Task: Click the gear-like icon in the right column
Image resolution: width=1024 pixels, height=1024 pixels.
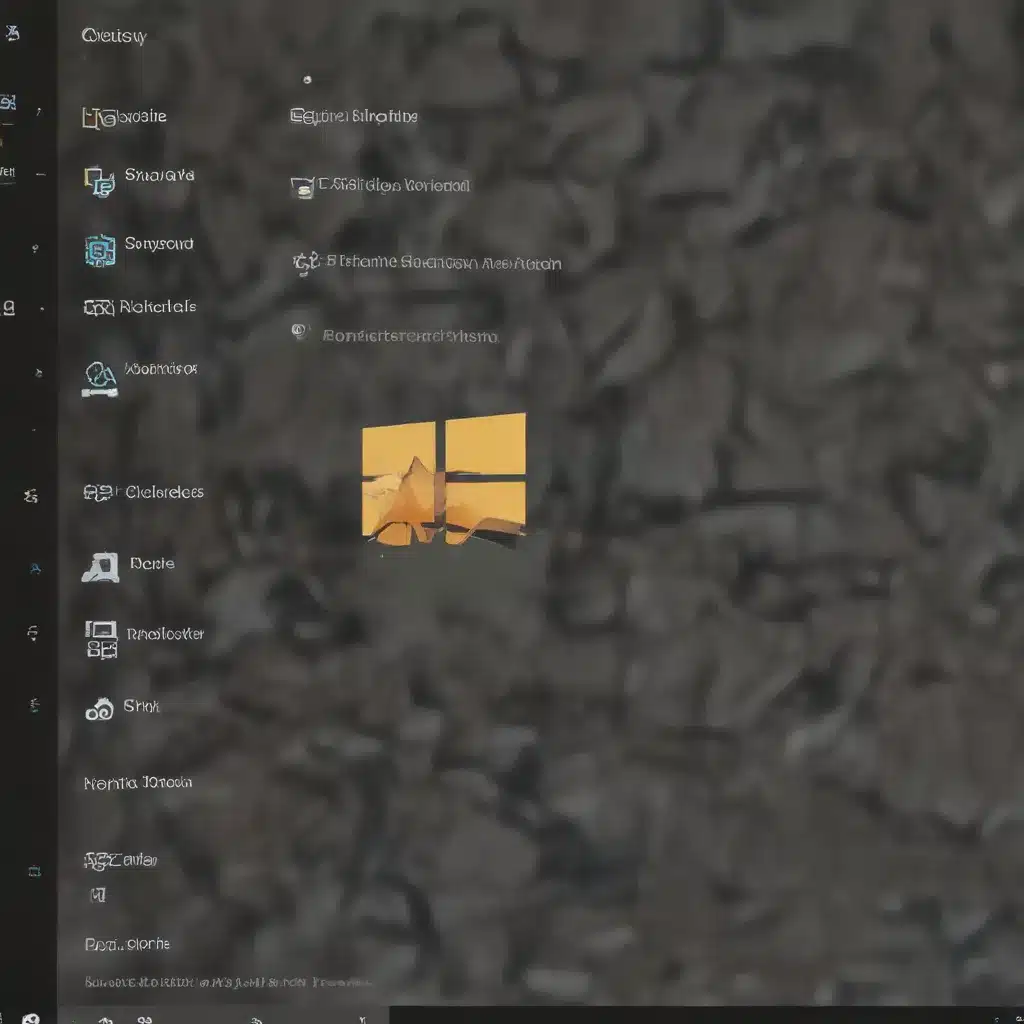Action: 305,263
